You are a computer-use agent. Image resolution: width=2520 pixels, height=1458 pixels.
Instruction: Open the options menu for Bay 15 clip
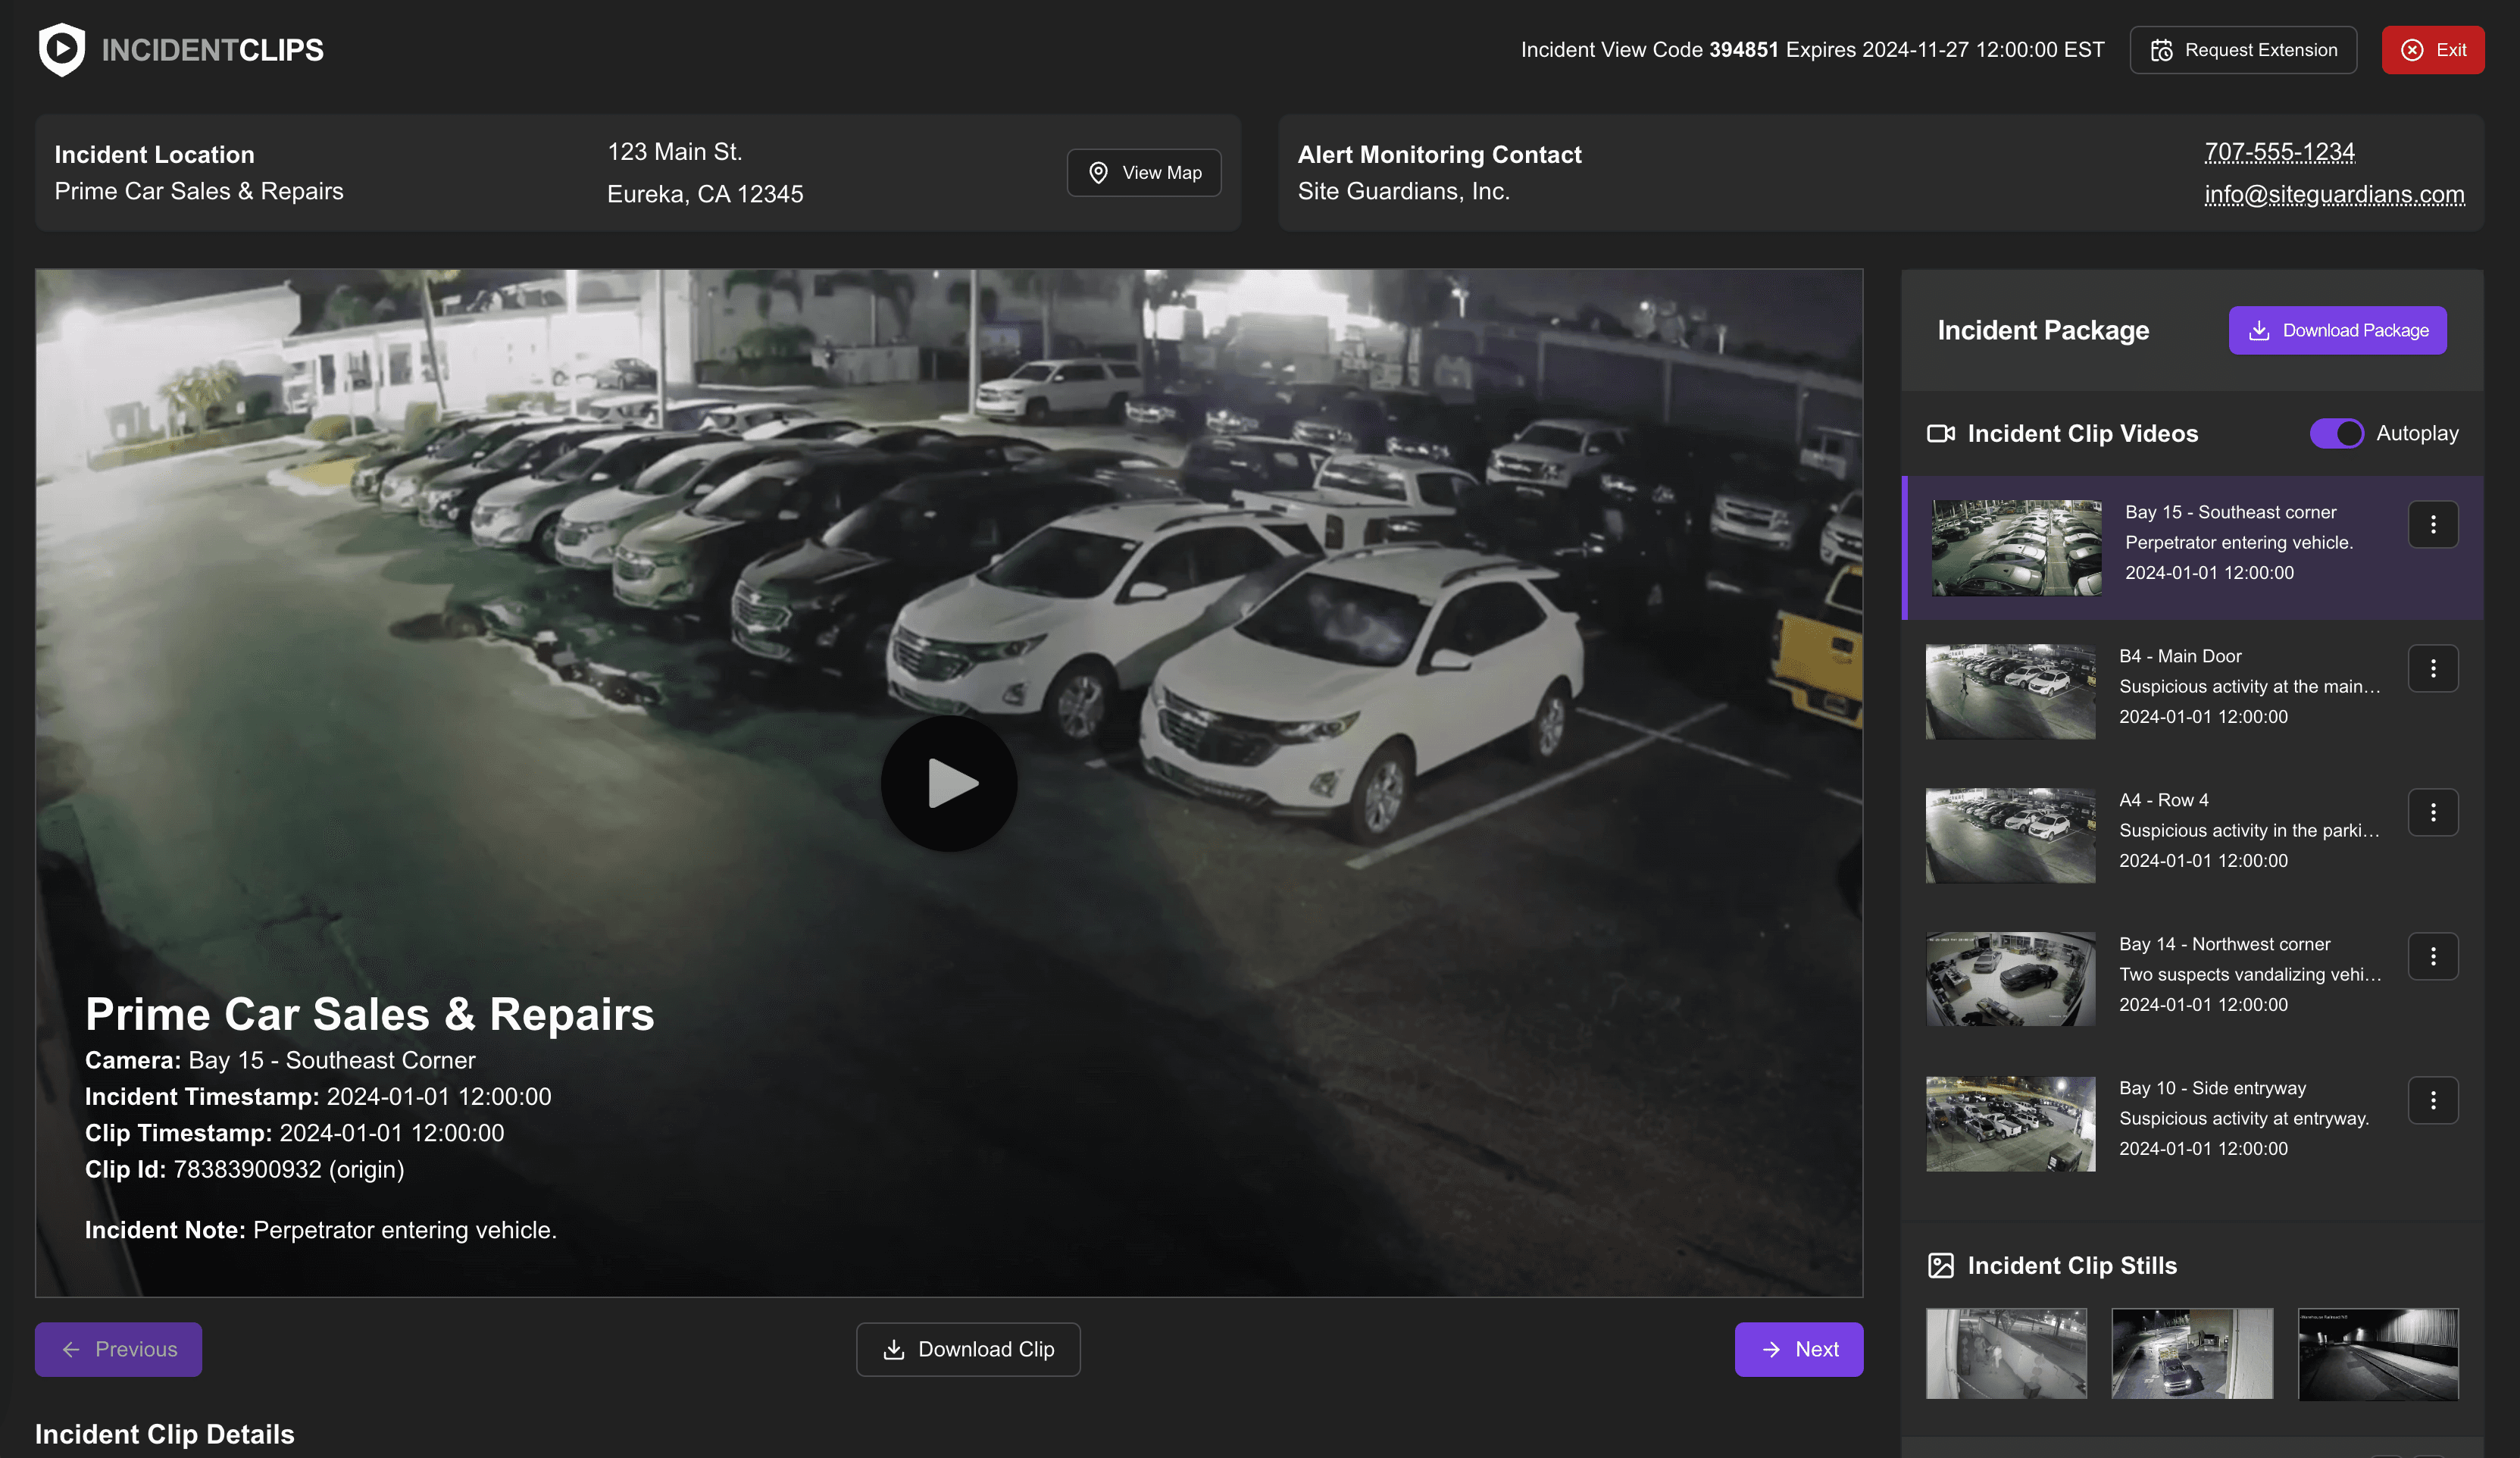[x=2434, y=524]
